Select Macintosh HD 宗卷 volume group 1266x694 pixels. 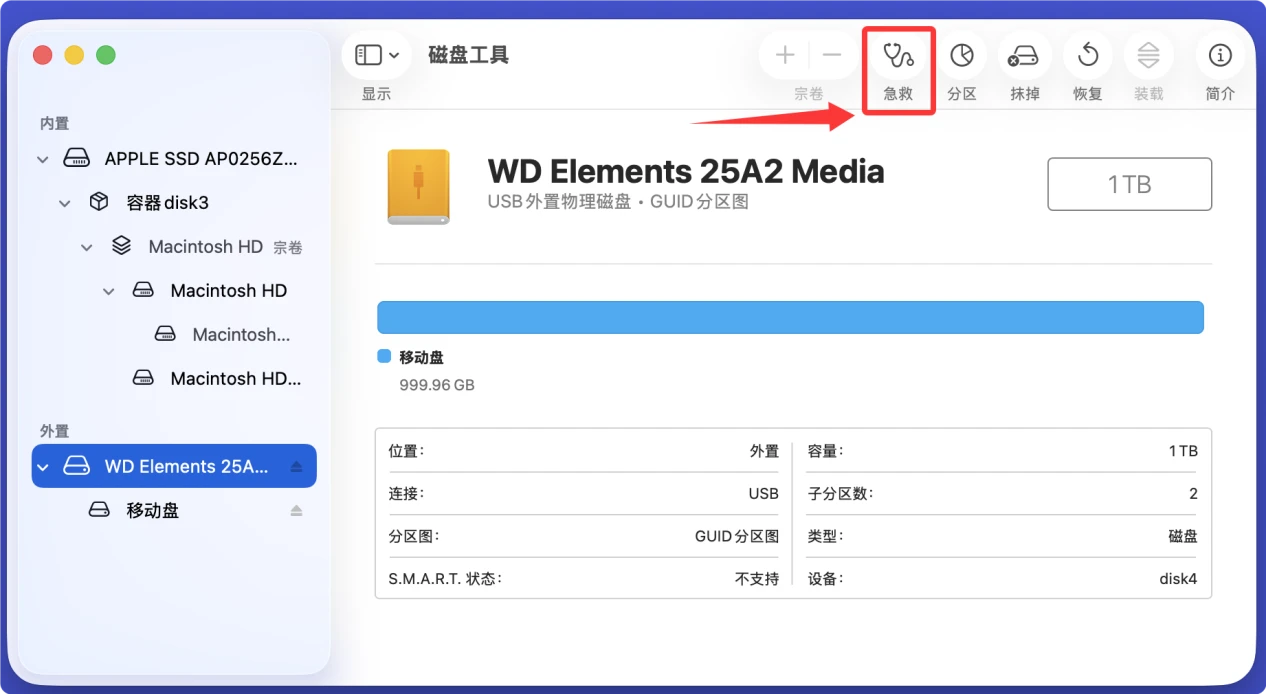pos(174,246)
